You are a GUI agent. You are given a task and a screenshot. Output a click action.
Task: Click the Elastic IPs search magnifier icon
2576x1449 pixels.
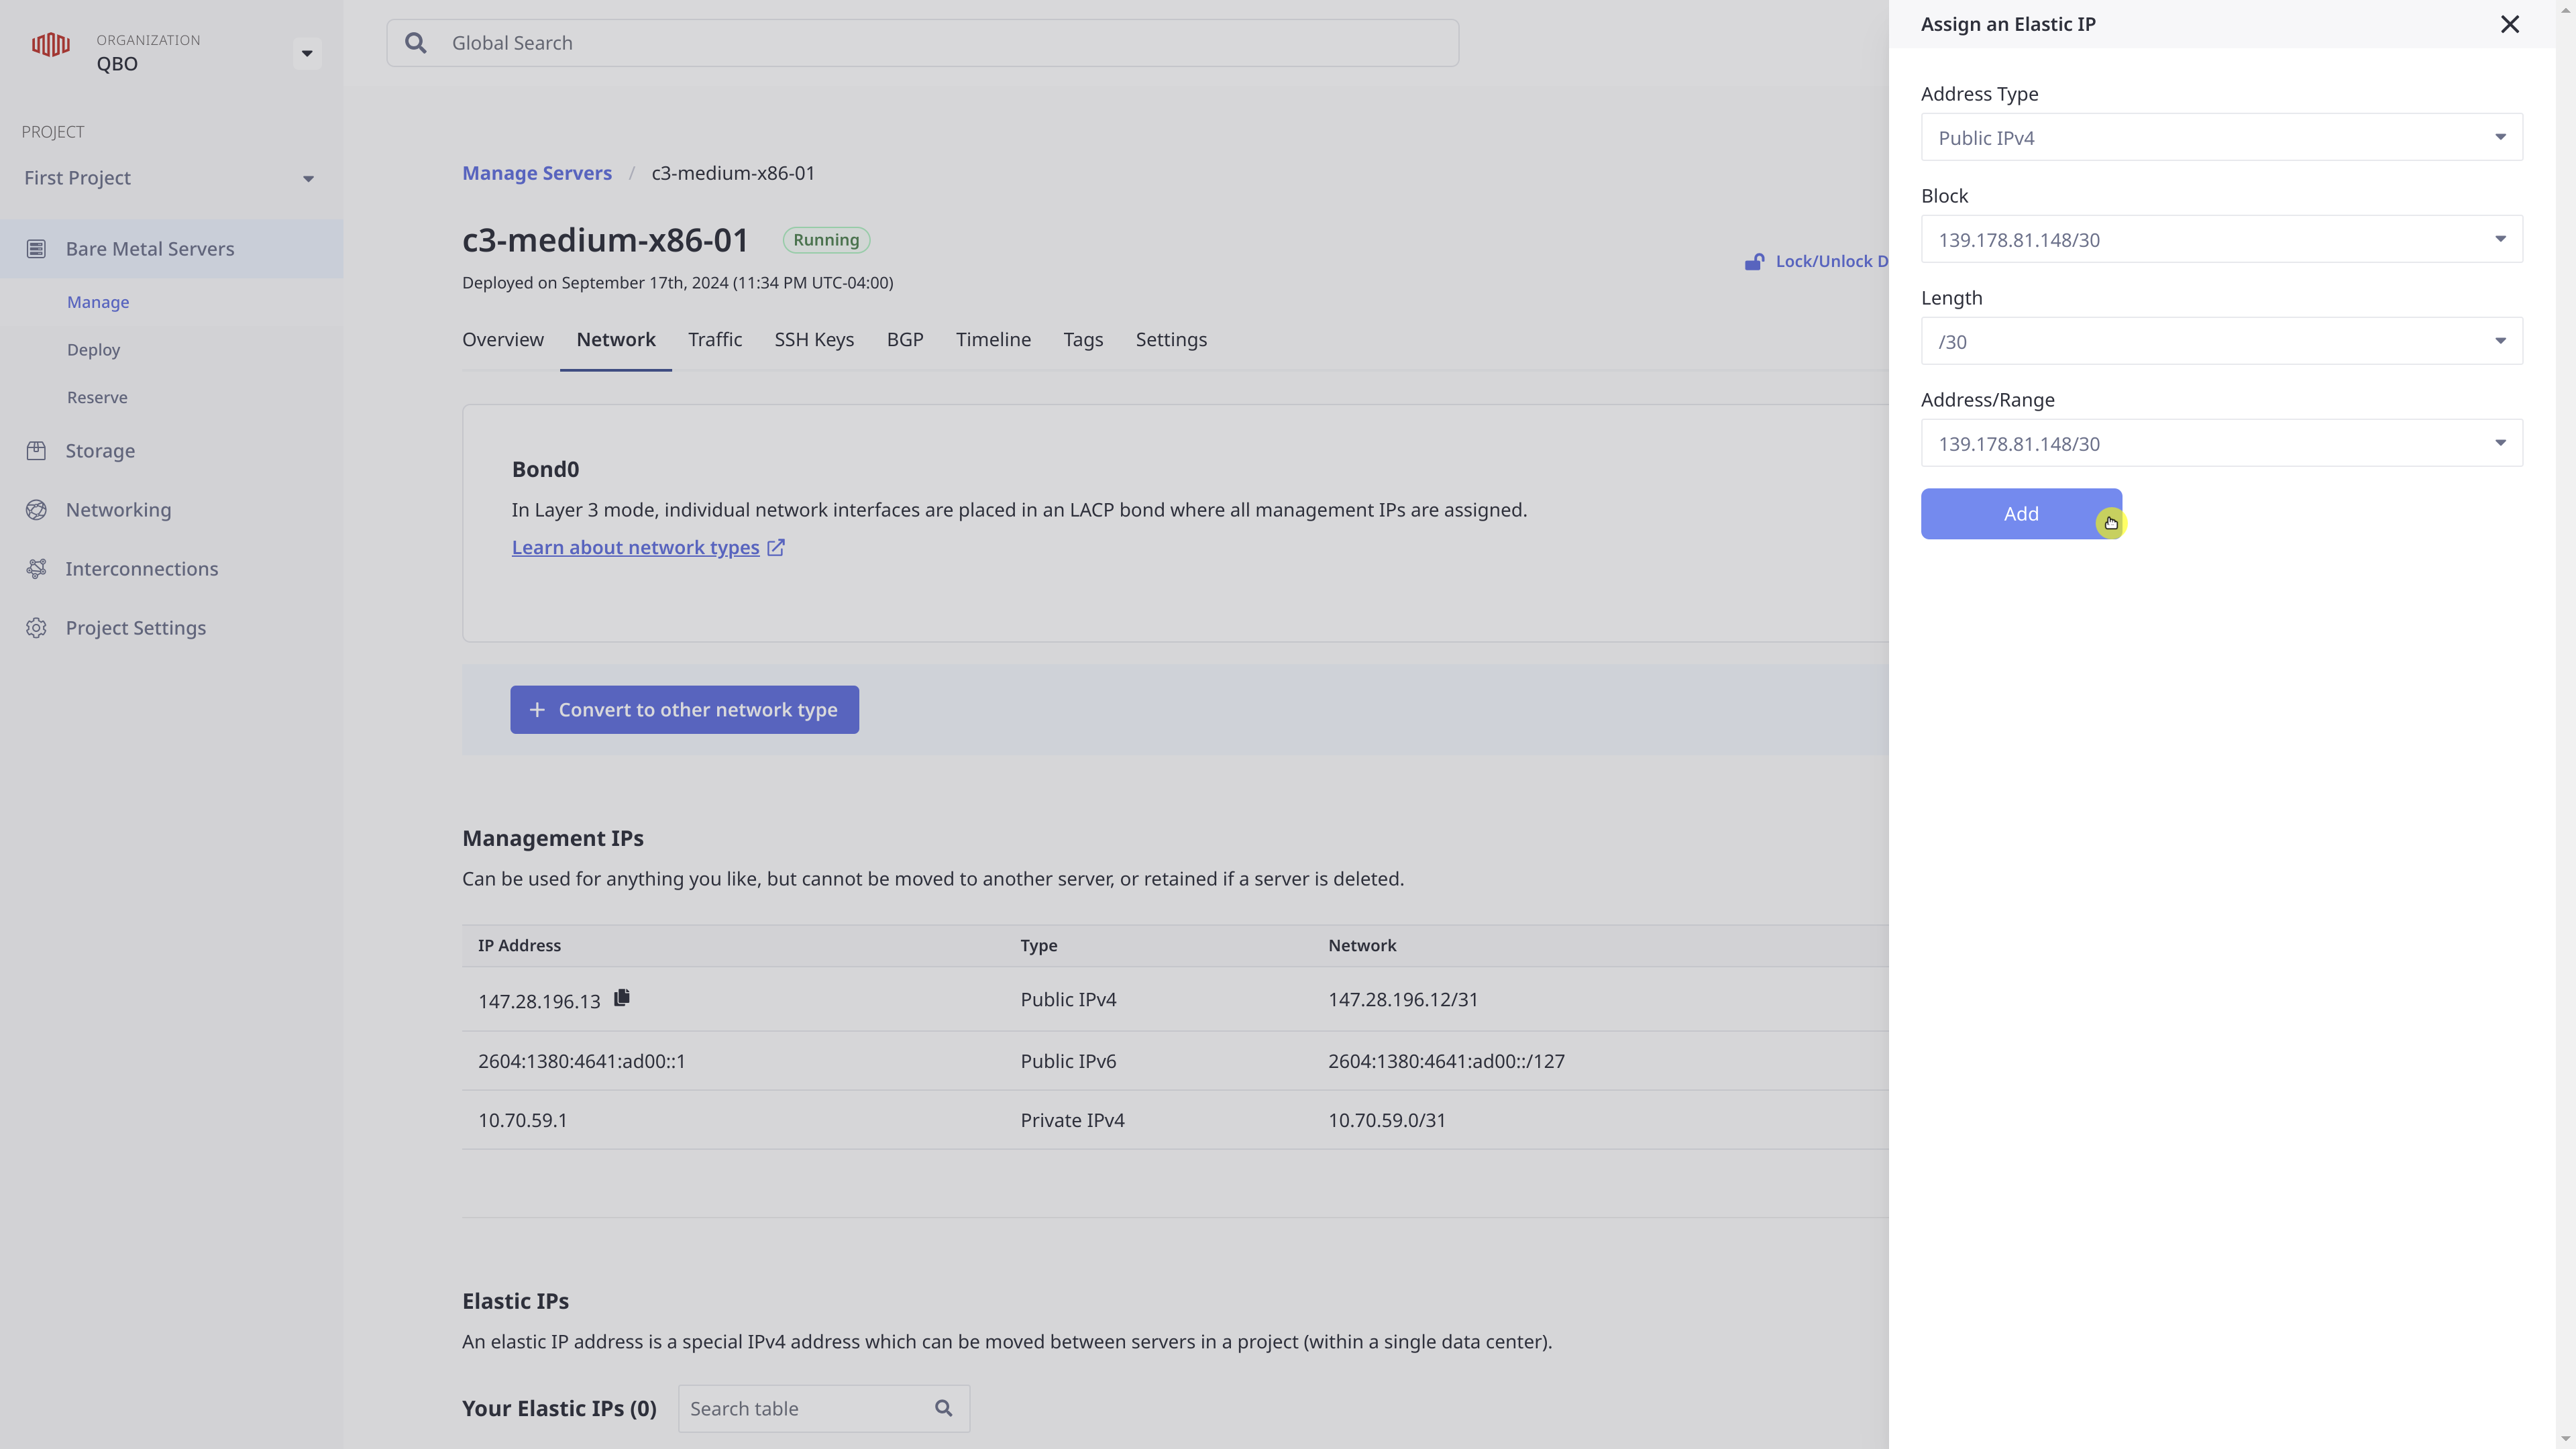coord(943,1408)
